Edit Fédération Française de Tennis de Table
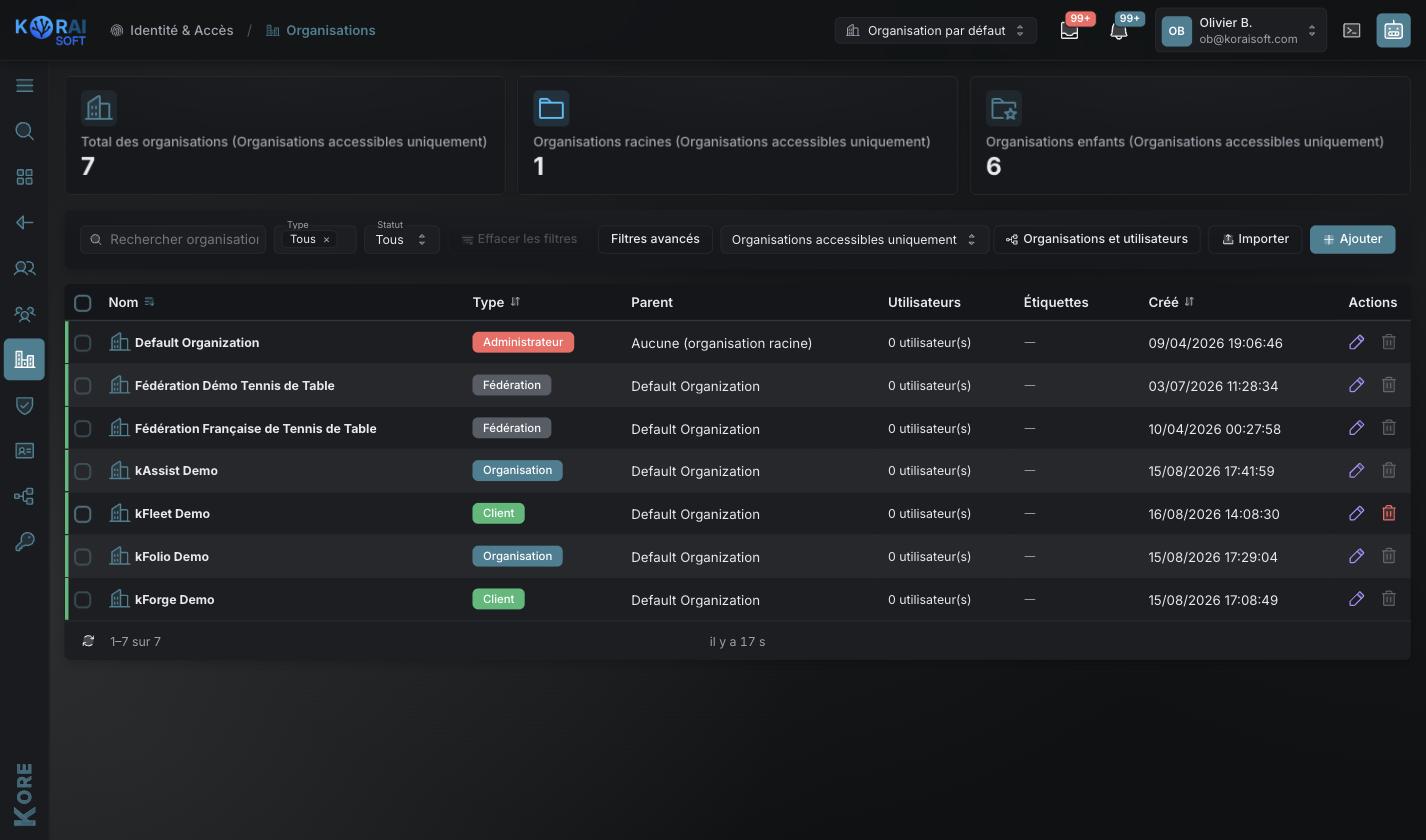 pos(1357,428)
